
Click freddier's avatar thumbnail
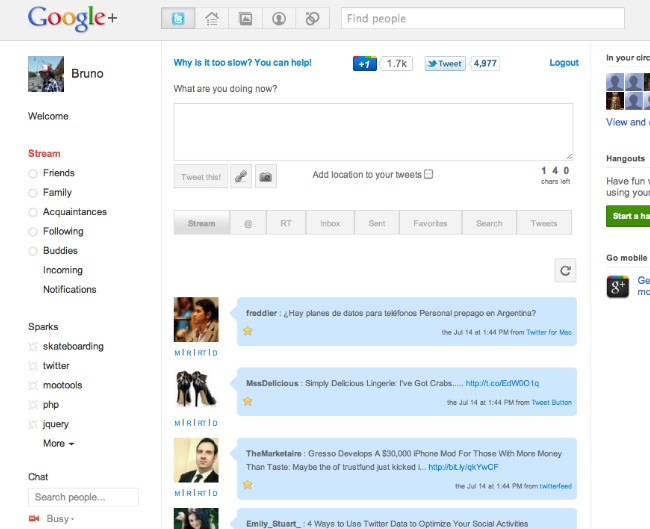click(x=196, y=319)
